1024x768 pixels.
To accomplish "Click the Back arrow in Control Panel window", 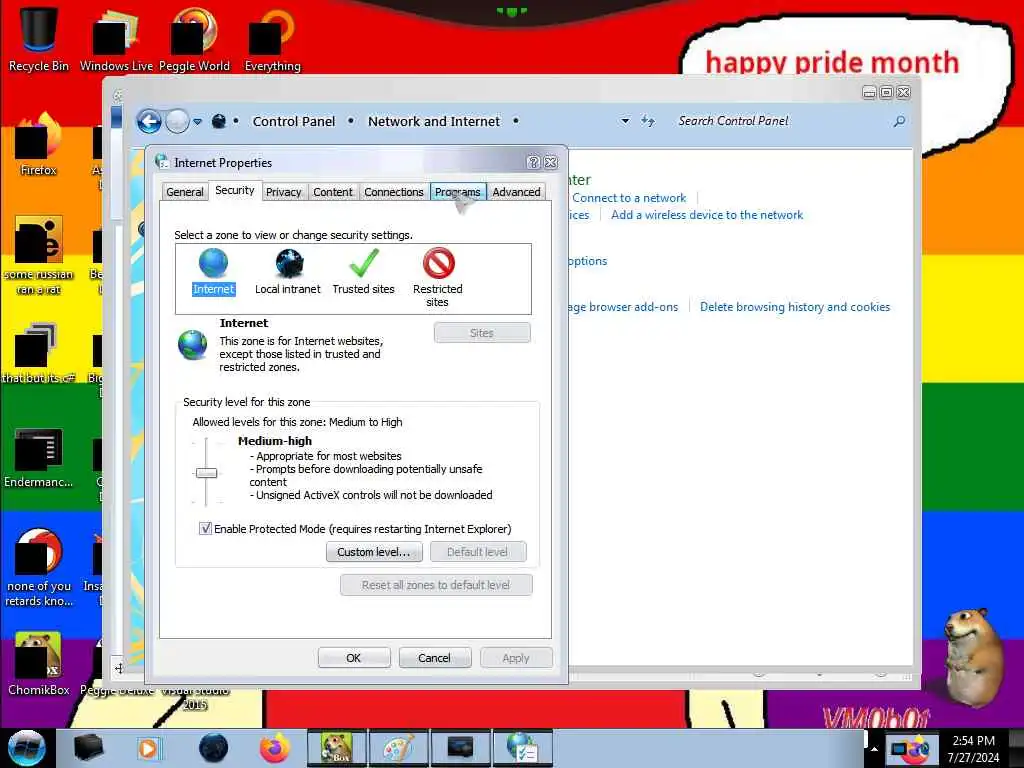I will [x=149, y=121].
